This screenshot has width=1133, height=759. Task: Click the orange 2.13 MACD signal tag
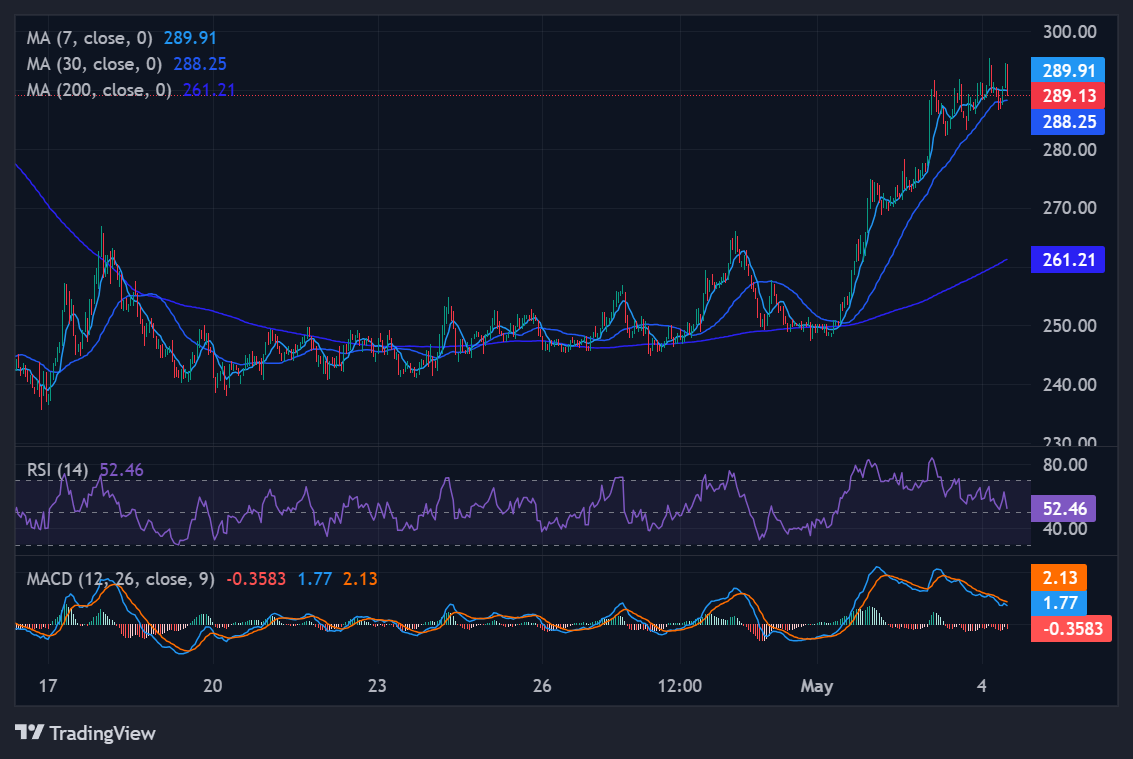(1059, 578)
